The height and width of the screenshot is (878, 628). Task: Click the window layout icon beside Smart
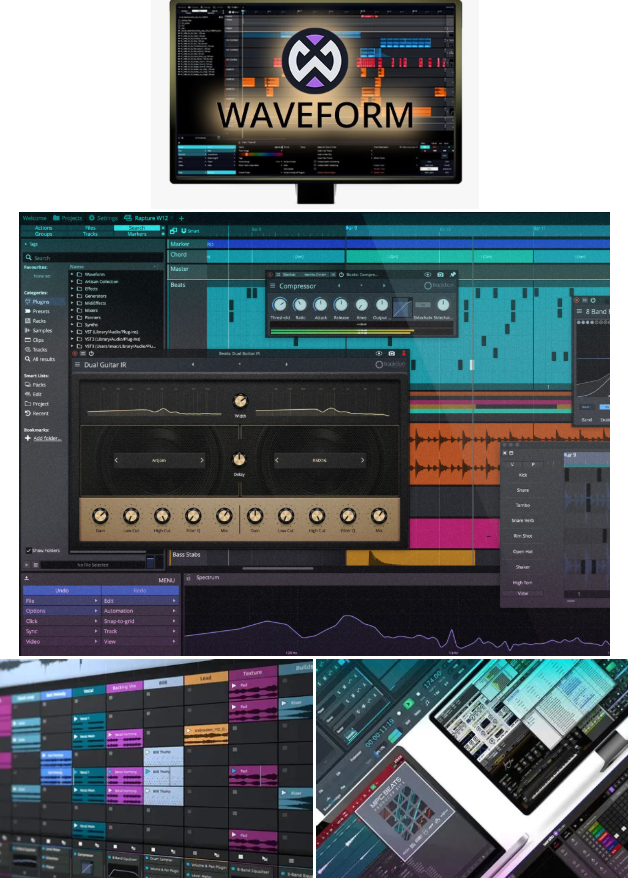pos(174,231)
